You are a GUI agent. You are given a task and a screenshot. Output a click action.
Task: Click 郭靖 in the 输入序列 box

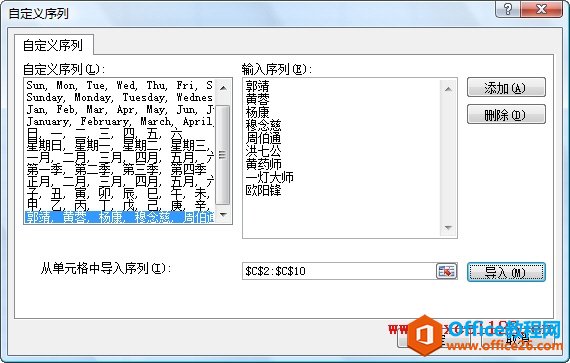pyautogui.click(x=257, y=86)
